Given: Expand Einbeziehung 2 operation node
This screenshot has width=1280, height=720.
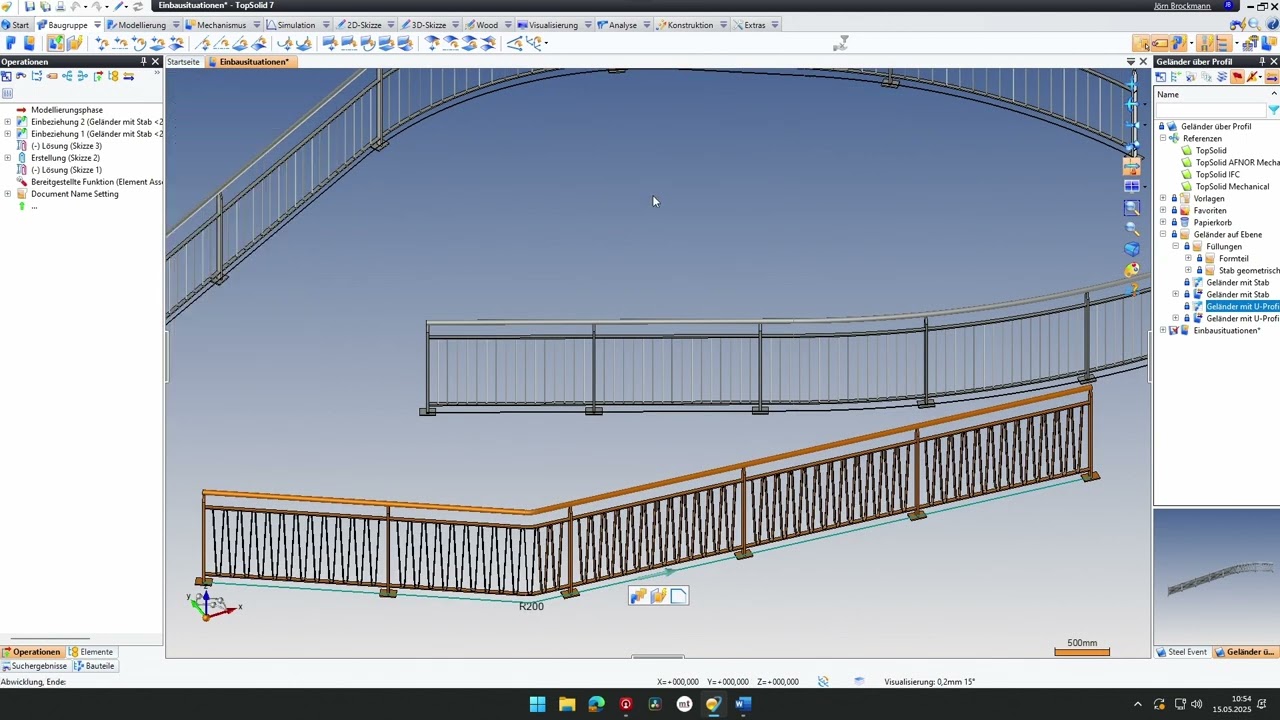Looking at the screenshot, I should [8, 122].
